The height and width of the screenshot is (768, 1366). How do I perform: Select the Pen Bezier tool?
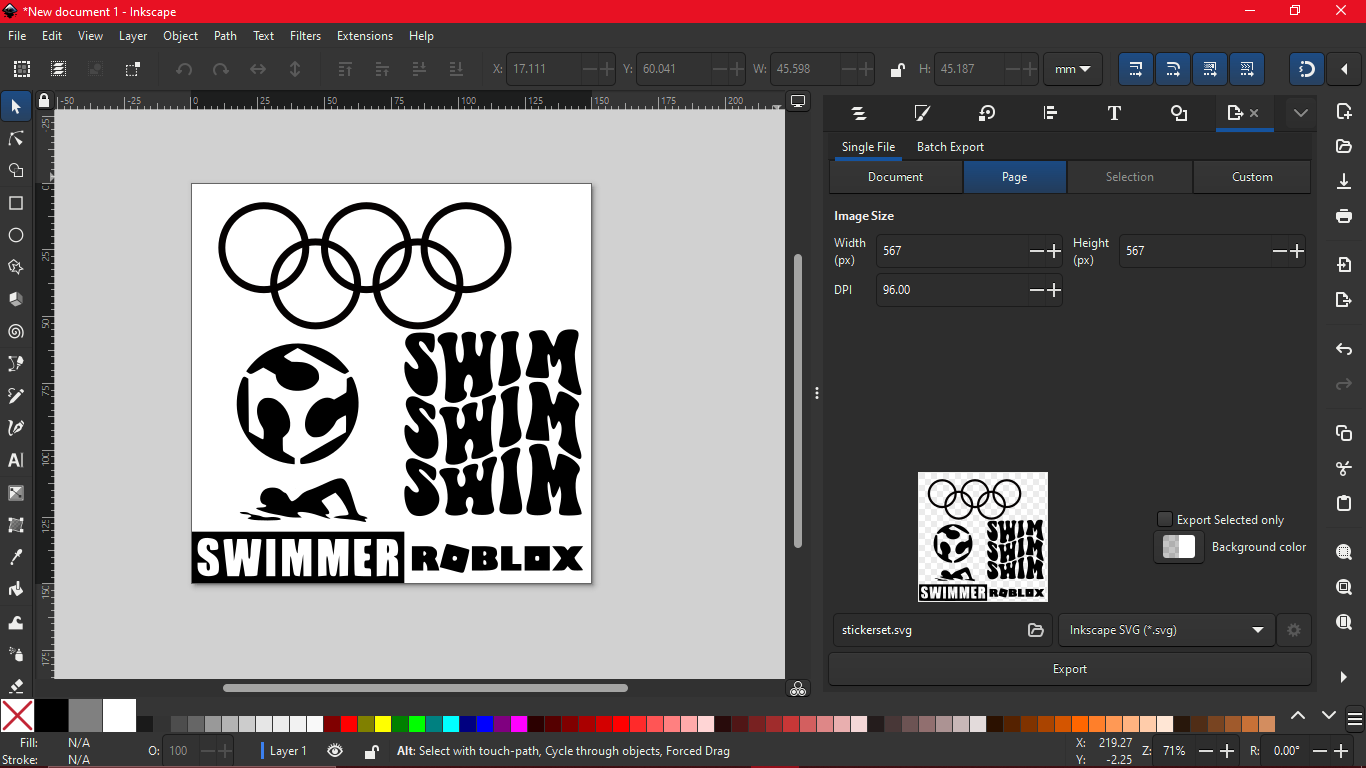(x=16, y=363)
